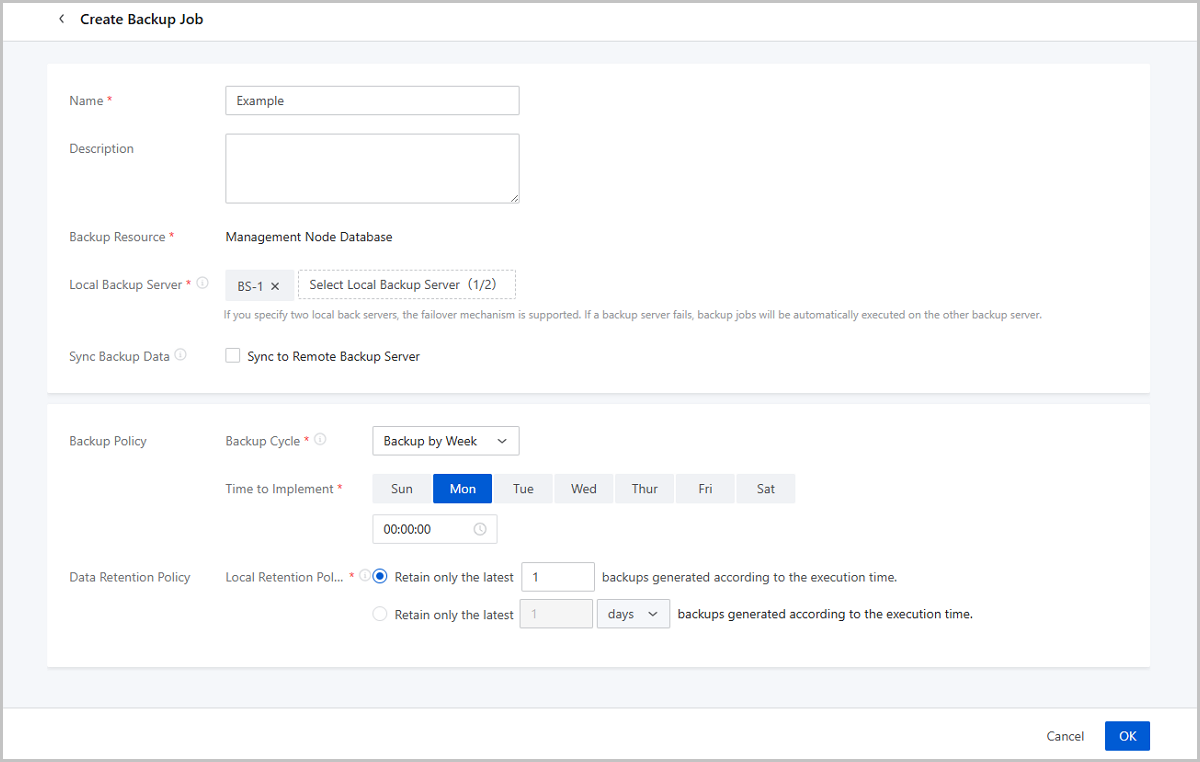Click info icon beside Local Retention Policy
Image resolution: width=1200 pixels, height=762 pixels.
(x=364, y=576)
